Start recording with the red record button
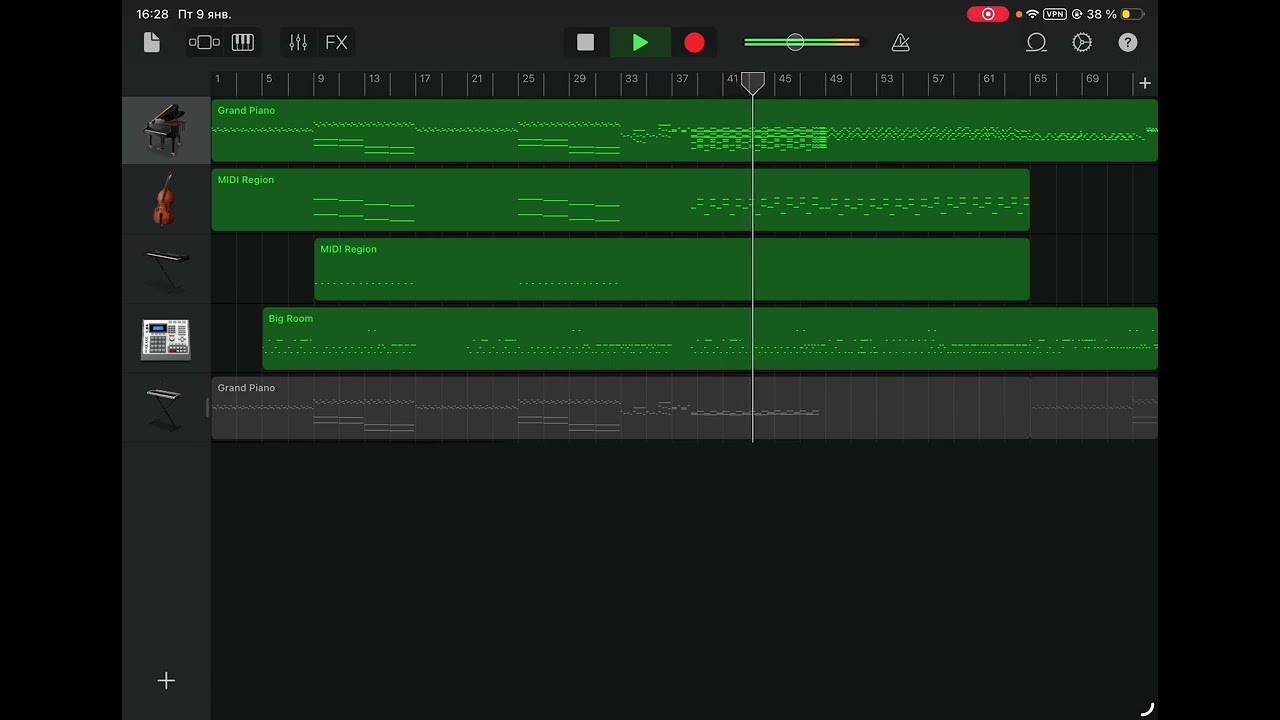 694,42
